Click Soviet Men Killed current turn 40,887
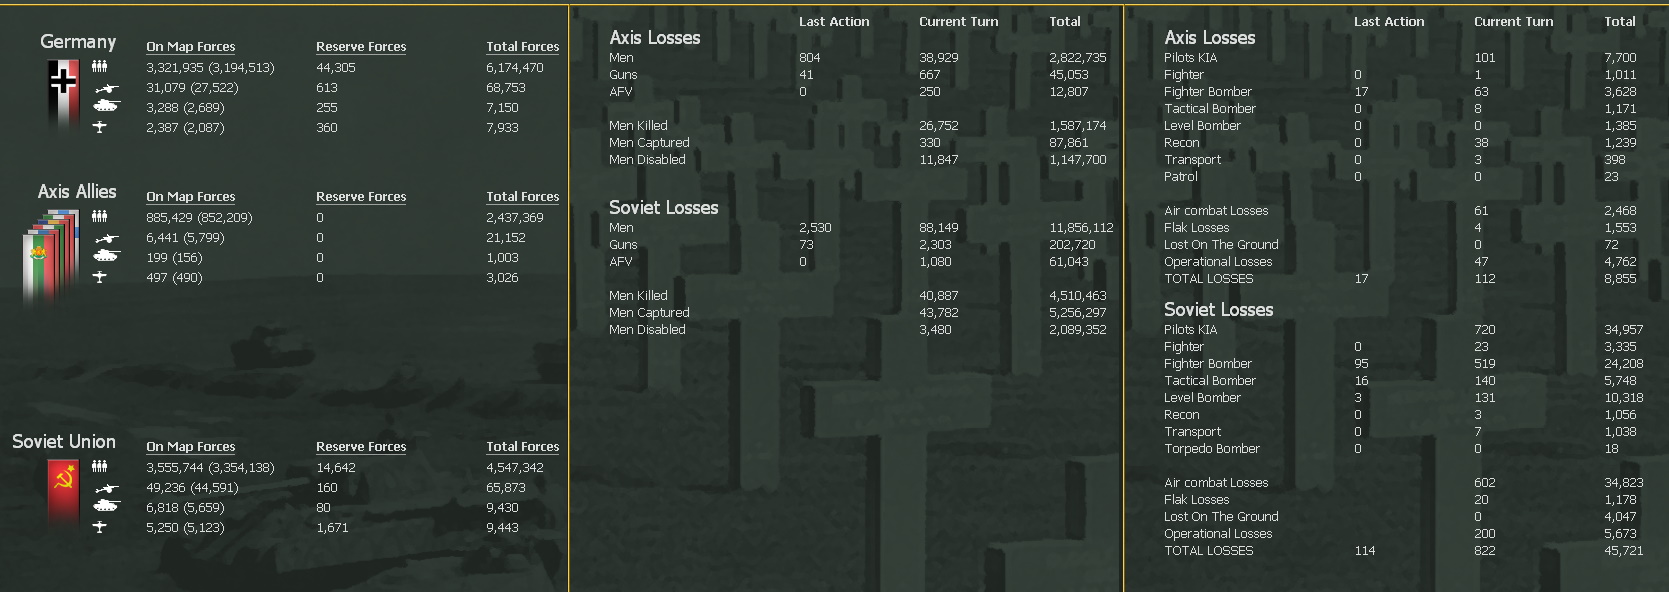Viewport: 1669px width, 592px height. point(939,296)
